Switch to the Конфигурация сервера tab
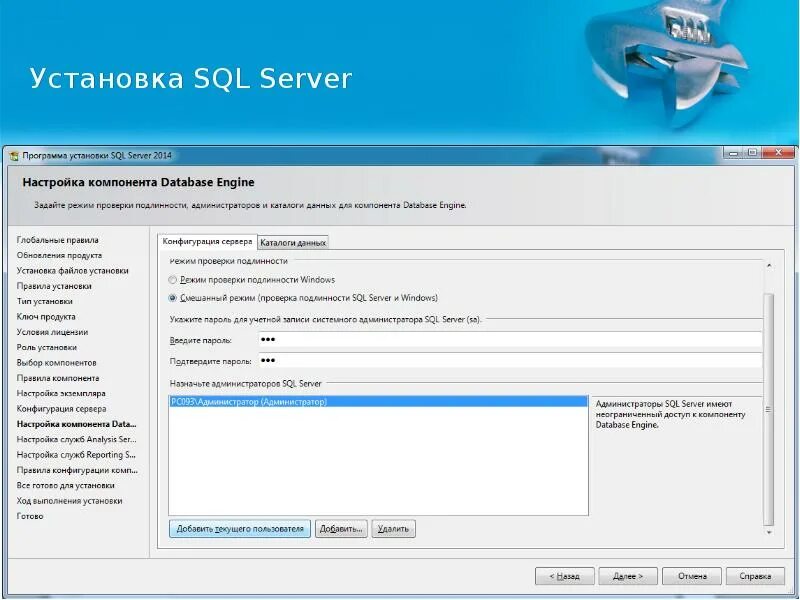Image resolution: width=800 pixels, height=600 pixels. [207, 241]
